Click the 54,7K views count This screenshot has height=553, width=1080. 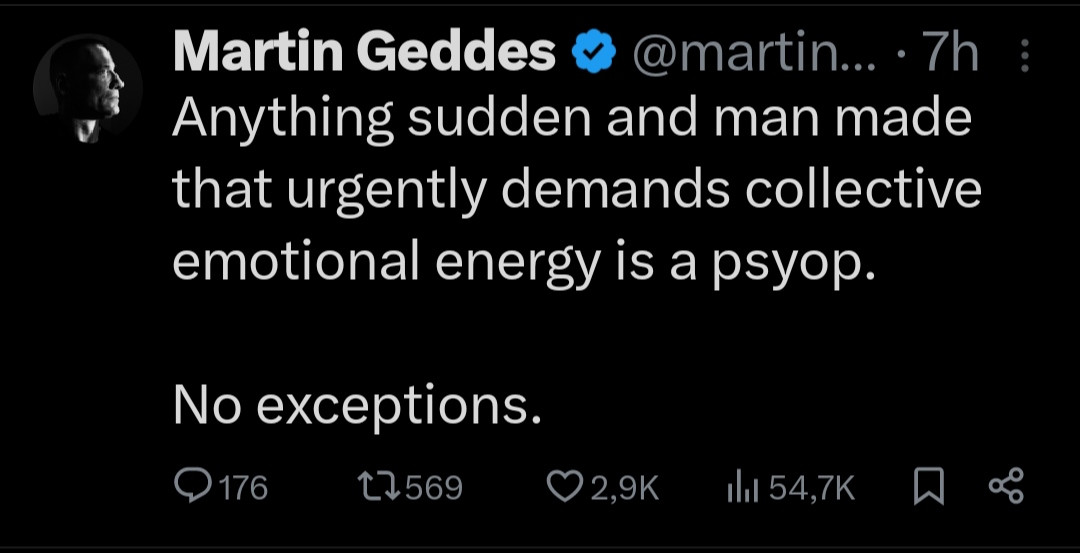pos(812,488)
